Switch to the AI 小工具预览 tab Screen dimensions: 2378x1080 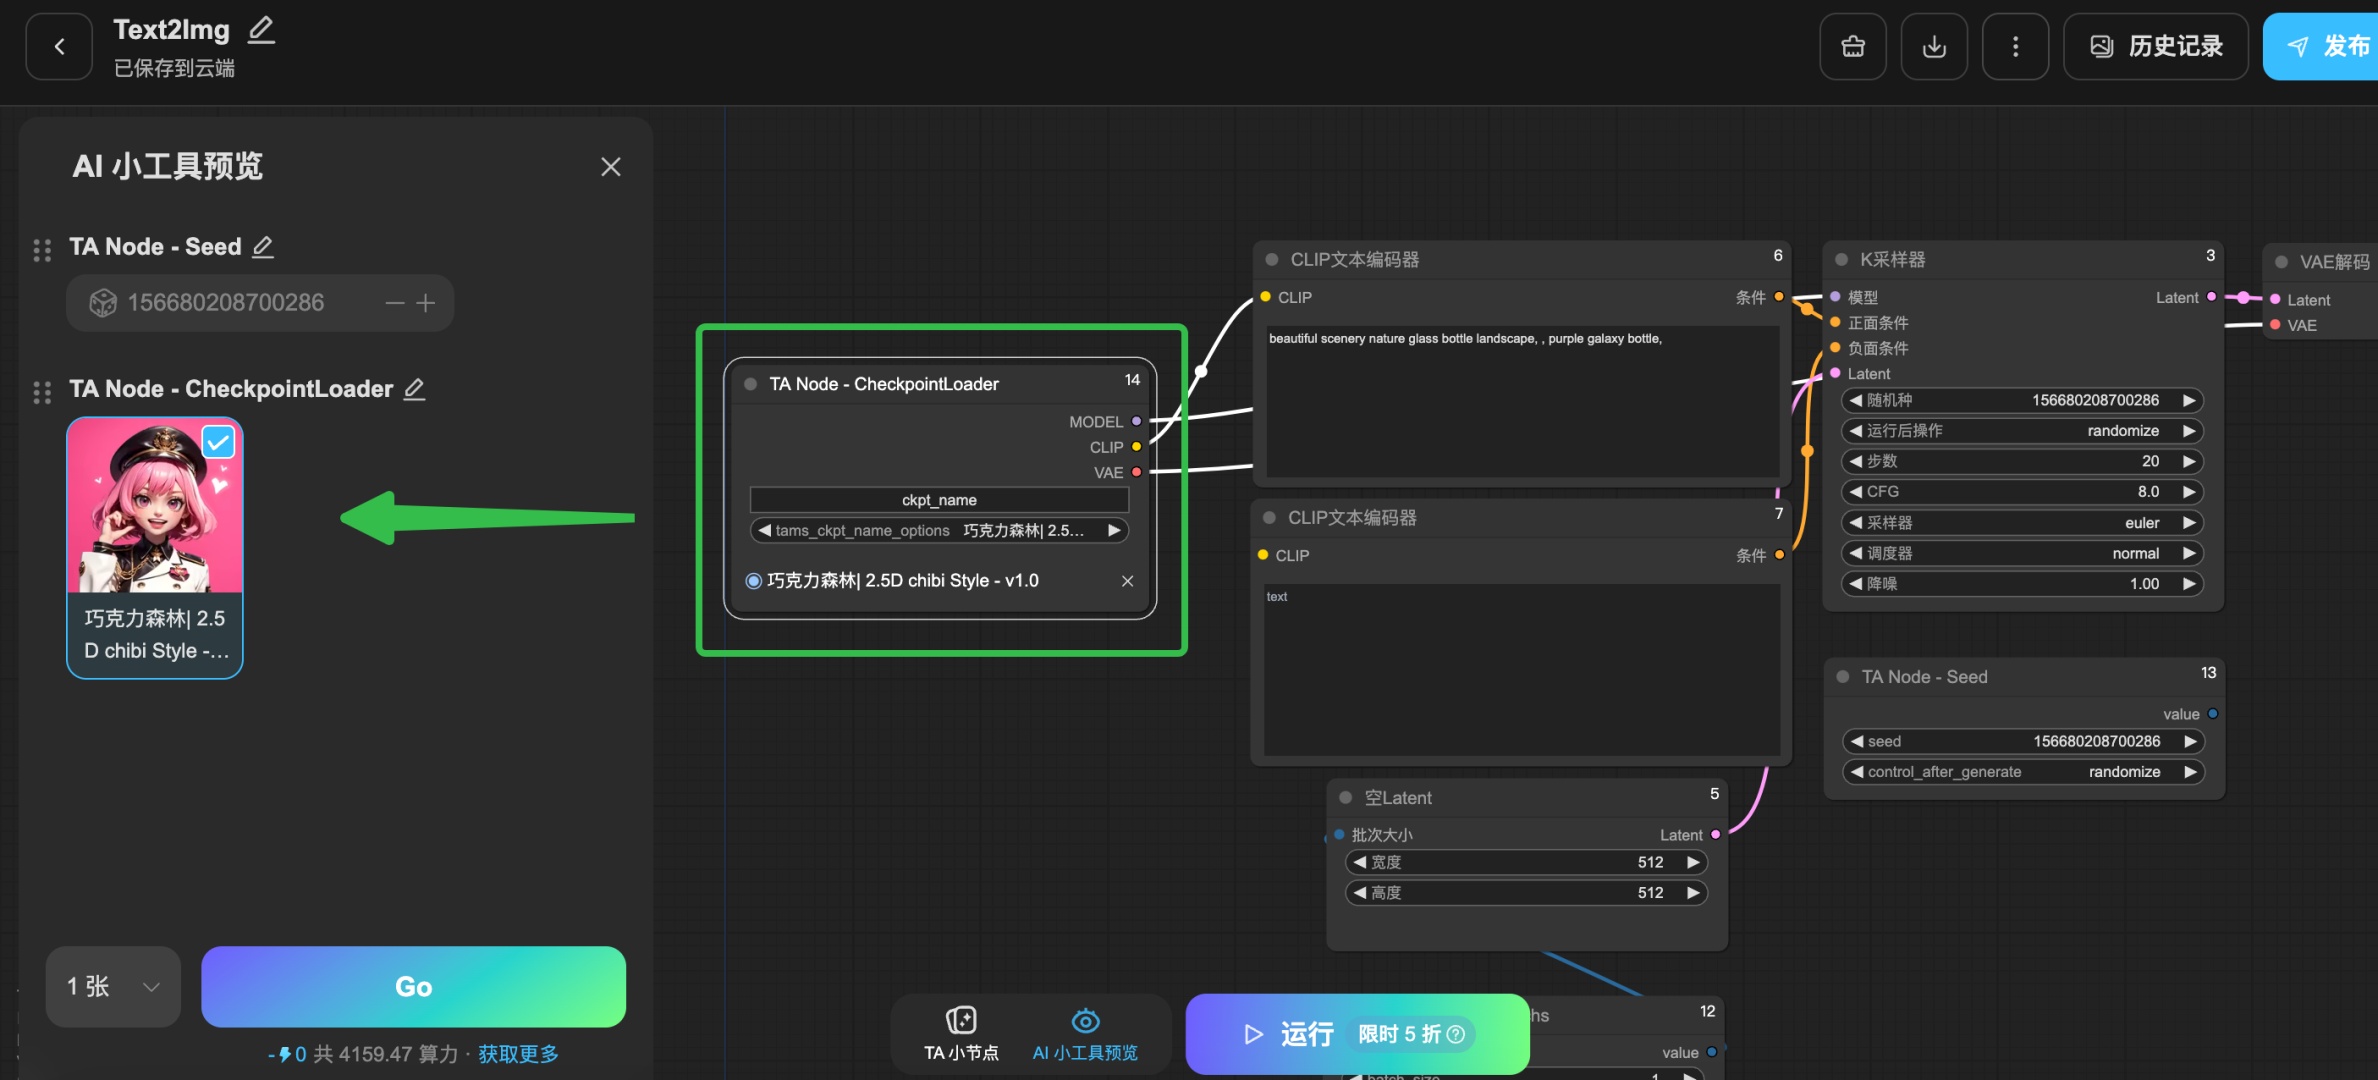(1085, 1033)
